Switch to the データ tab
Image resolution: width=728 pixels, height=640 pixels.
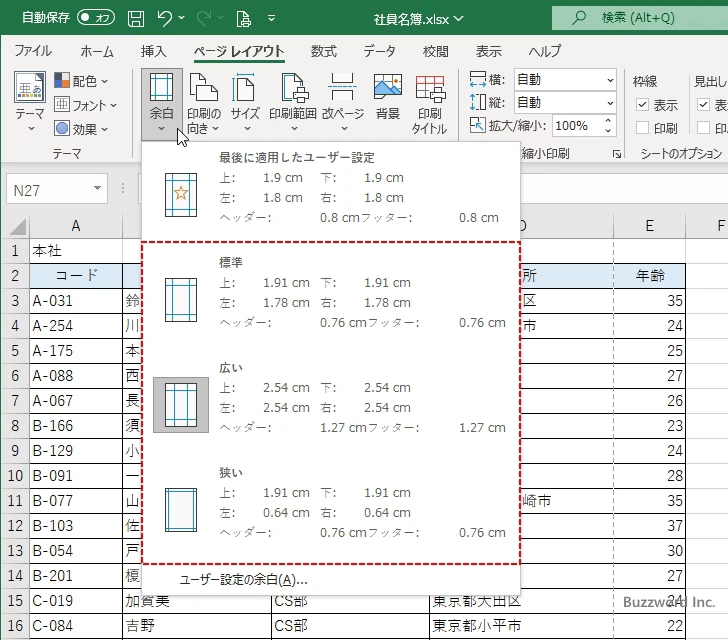click(379, 51)
